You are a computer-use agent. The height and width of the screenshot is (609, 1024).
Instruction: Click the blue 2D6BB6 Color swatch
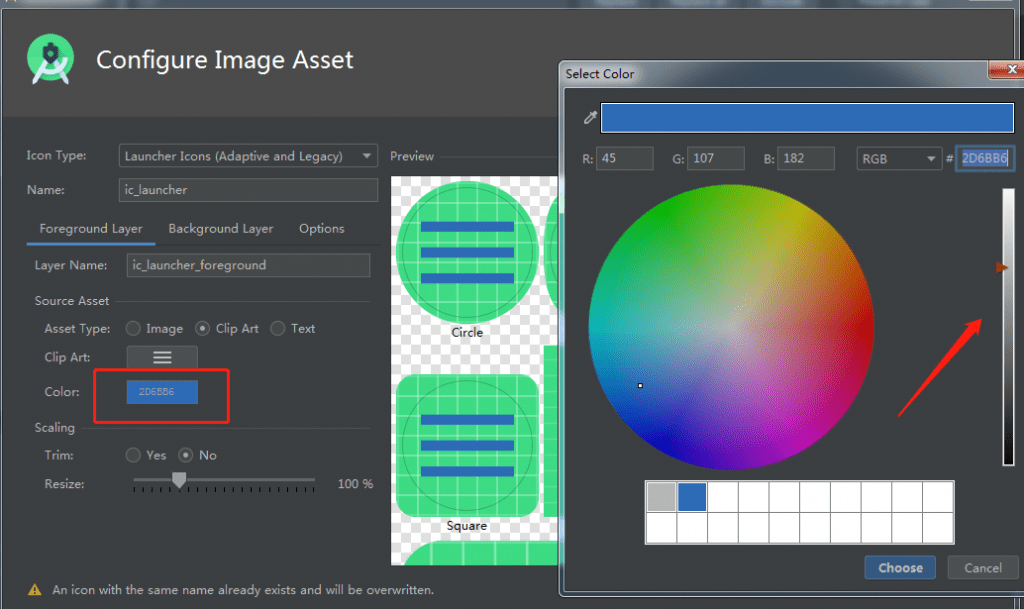point(162,392)
